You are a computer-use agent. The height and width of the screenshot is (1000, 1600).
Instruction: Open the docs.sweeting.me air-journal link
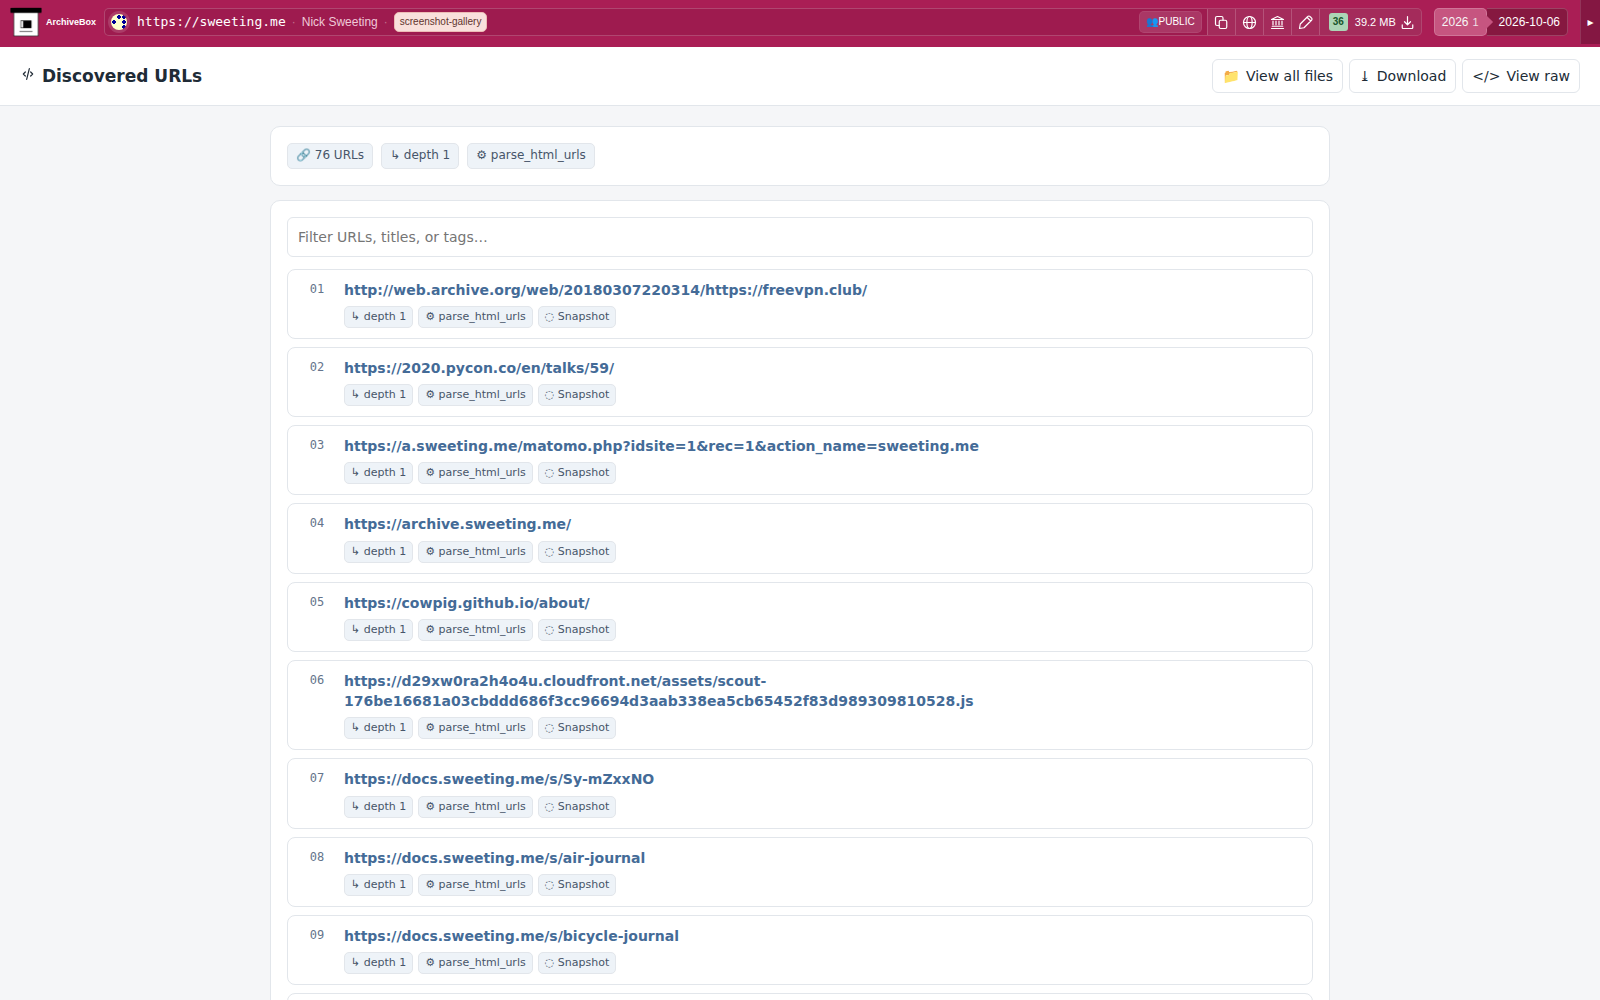[x=494, y=858]
